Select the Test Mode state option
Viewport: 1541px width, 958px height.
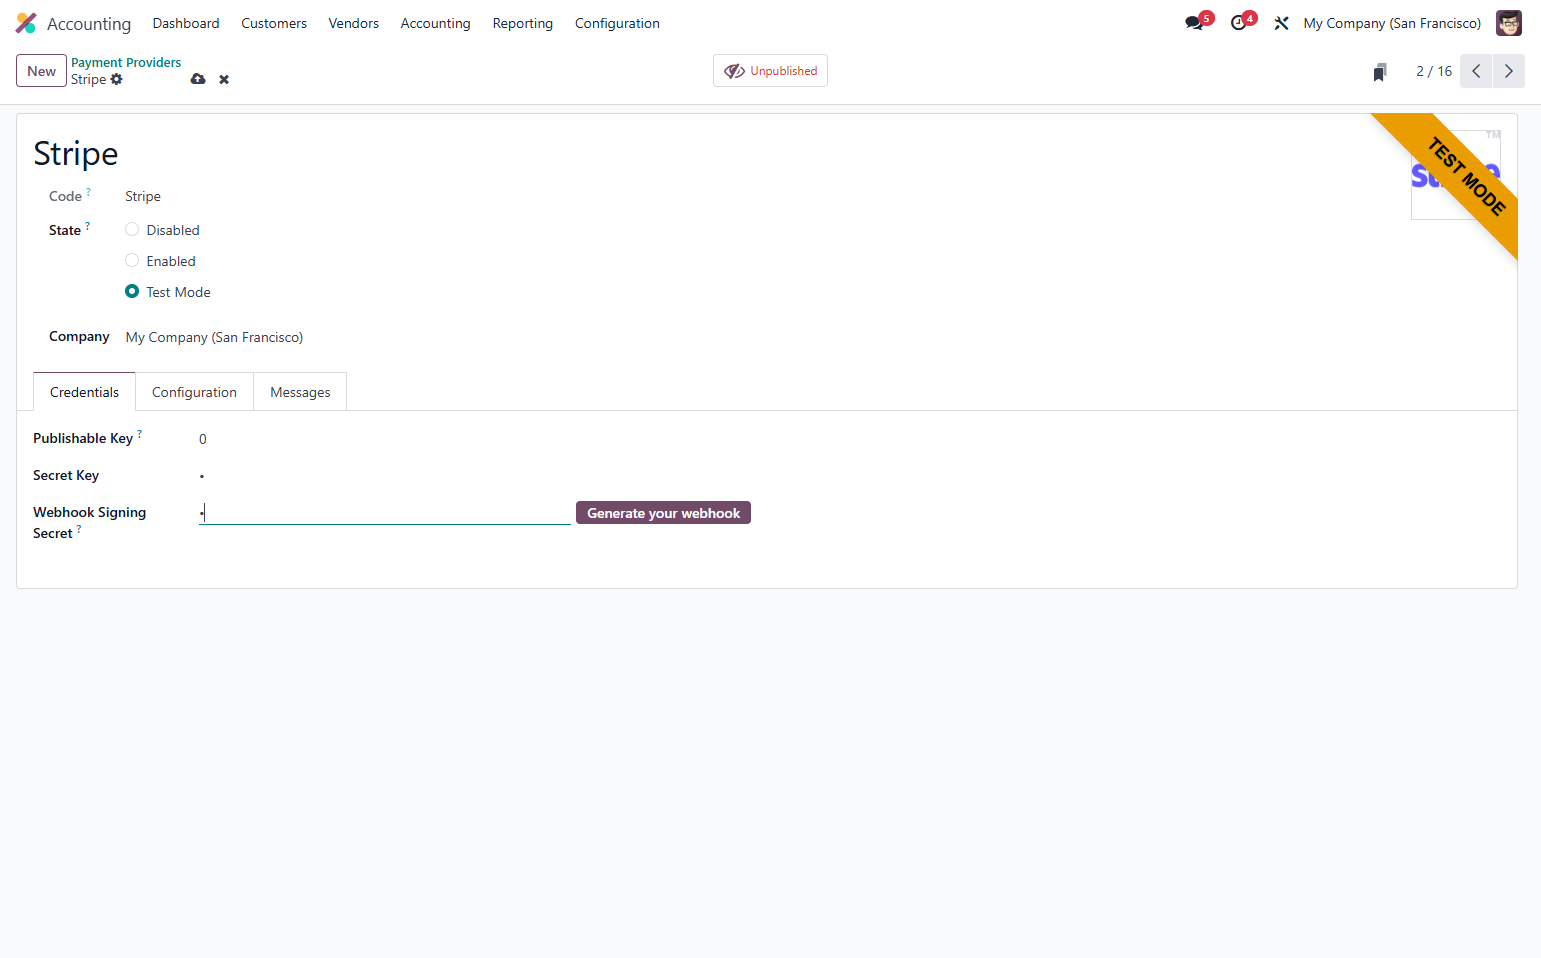132,292
